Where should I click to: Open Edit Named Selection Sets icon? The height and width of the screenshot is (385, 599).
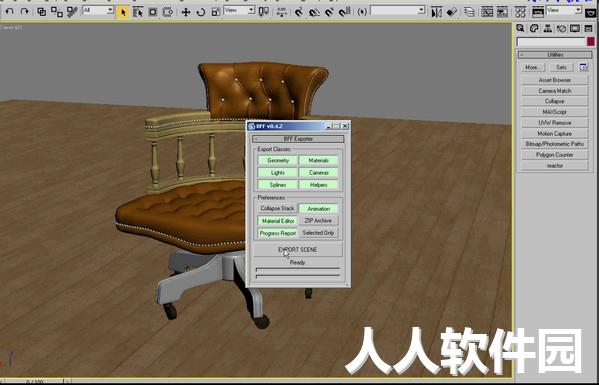coord(362,12)
